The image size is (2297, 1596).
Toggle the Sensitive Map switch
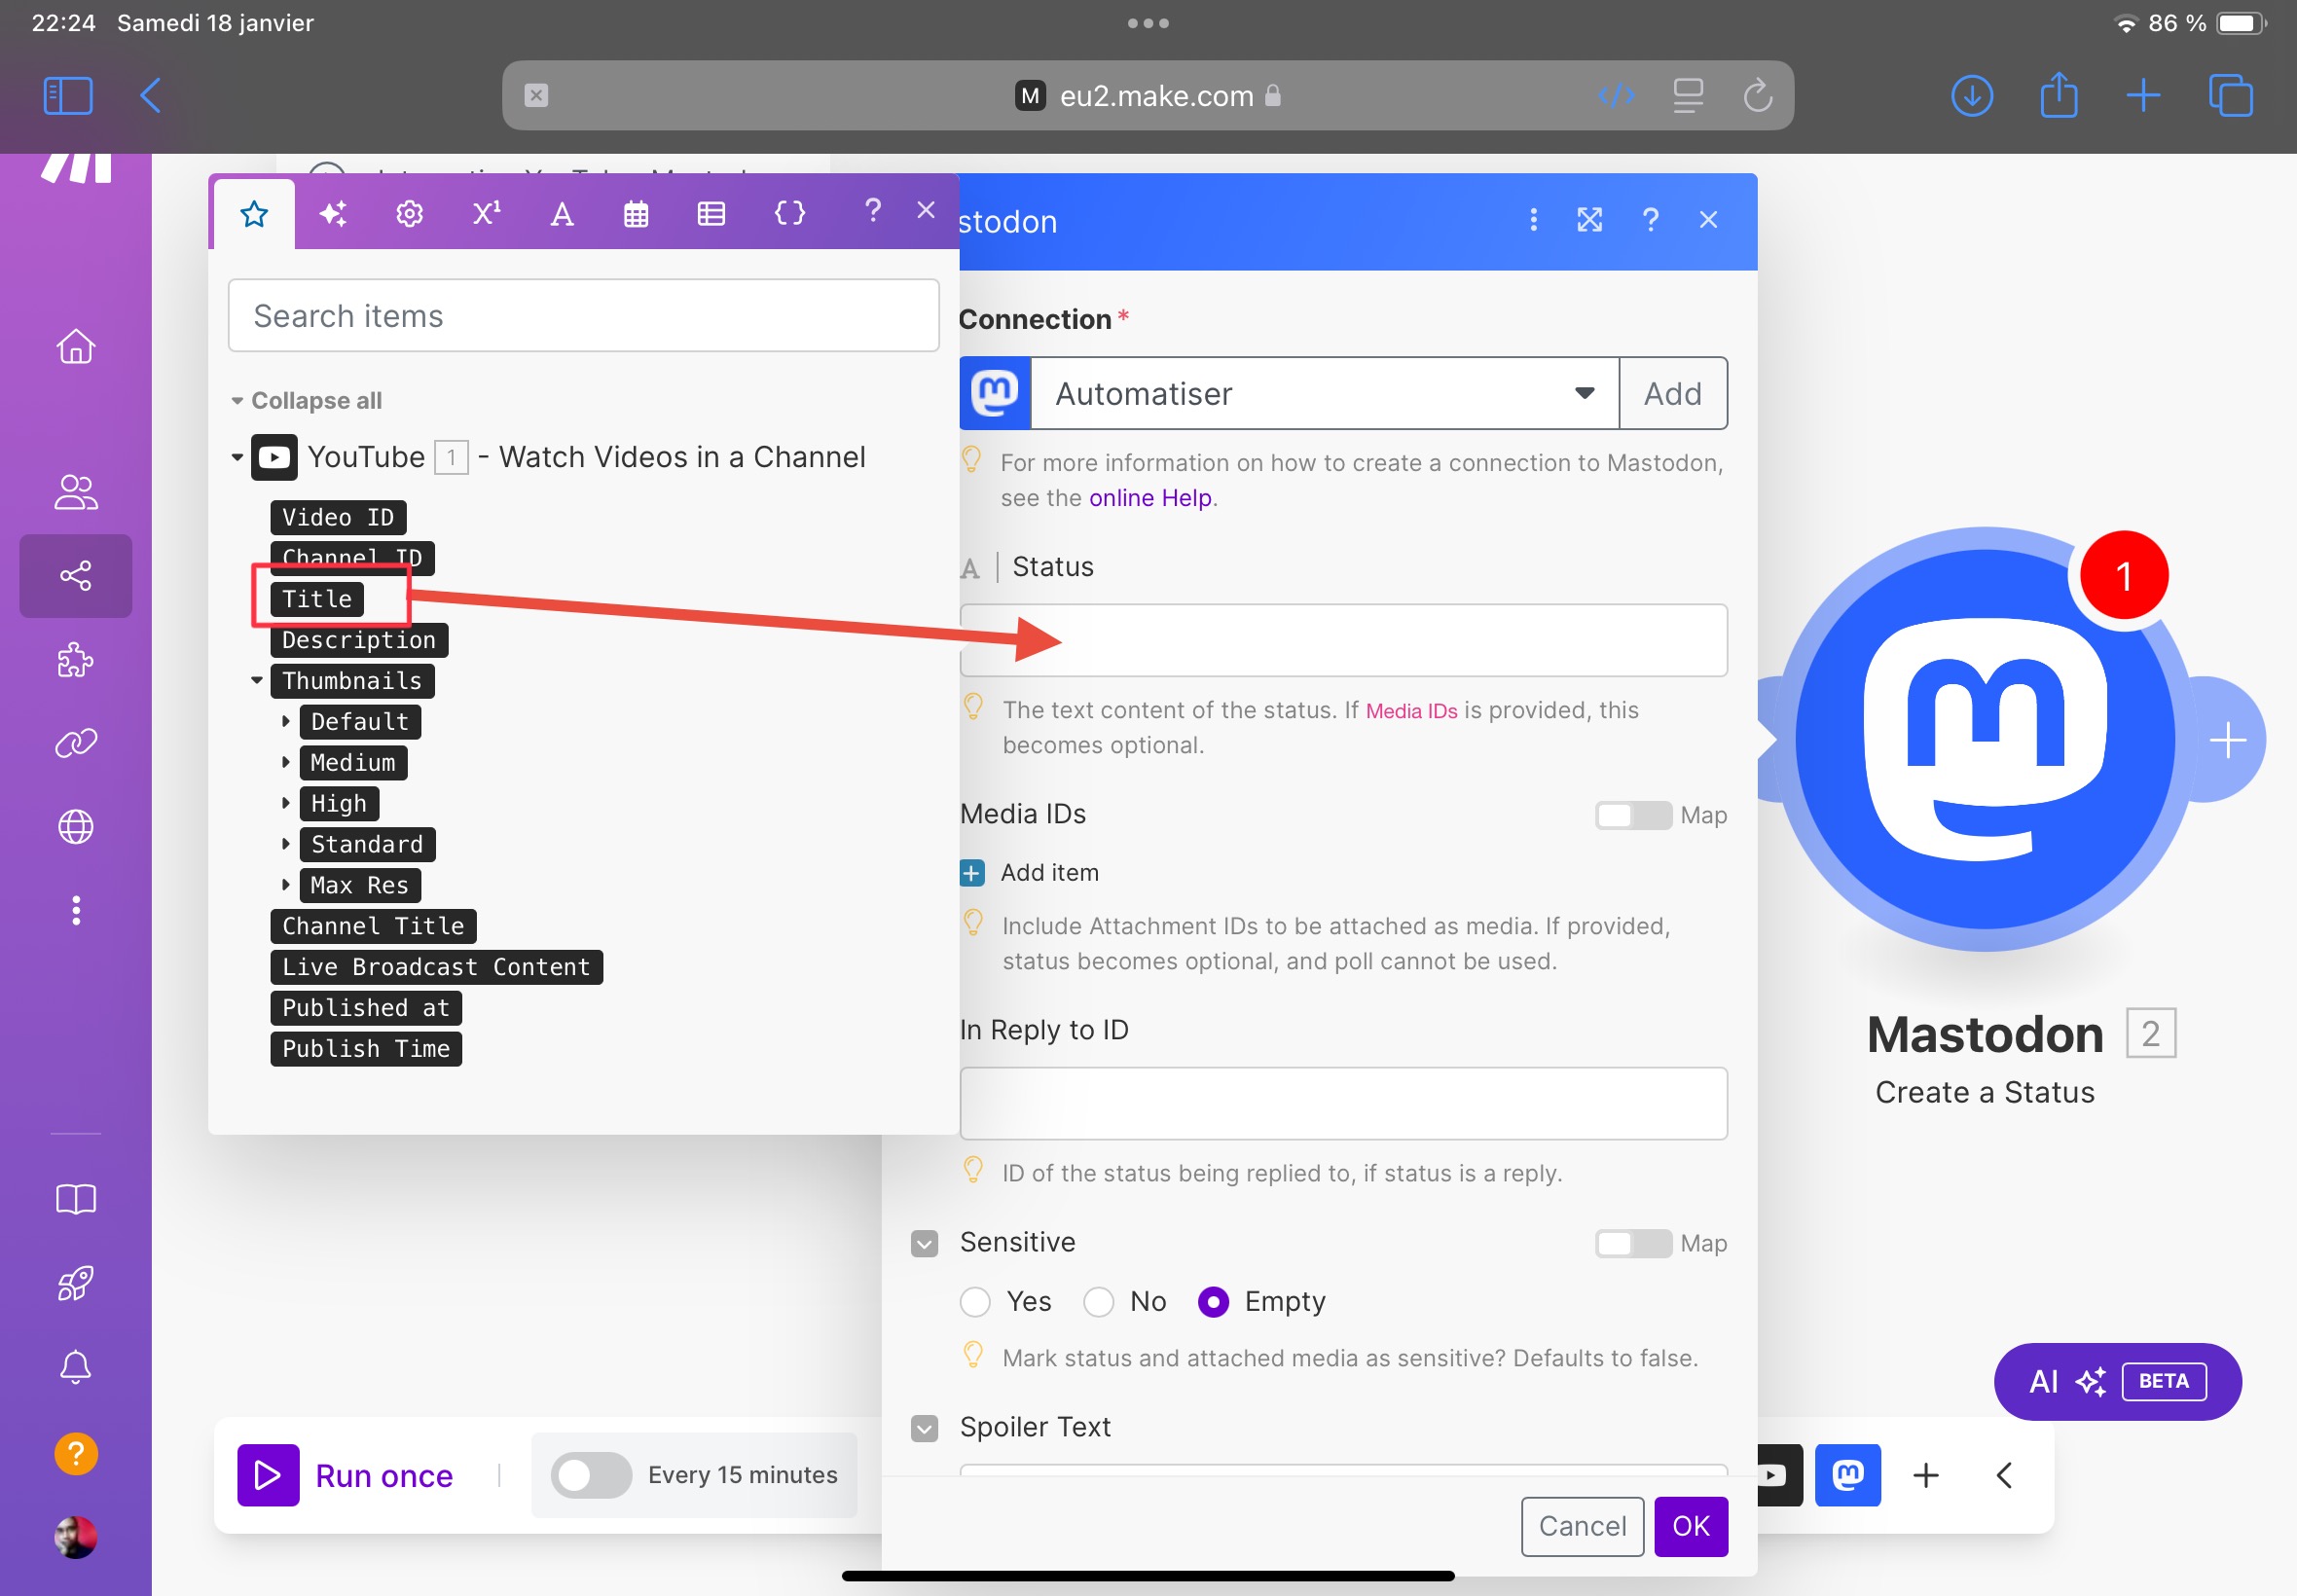1632,1243
